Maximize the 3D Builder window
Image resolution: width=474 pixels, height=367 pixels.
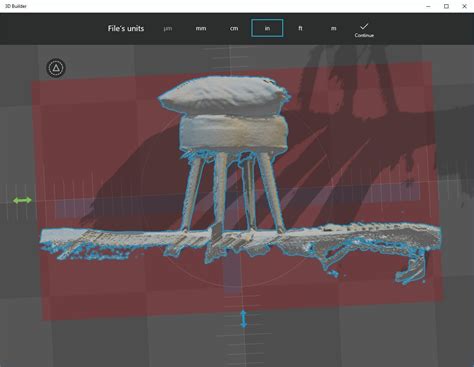[446, 6]
